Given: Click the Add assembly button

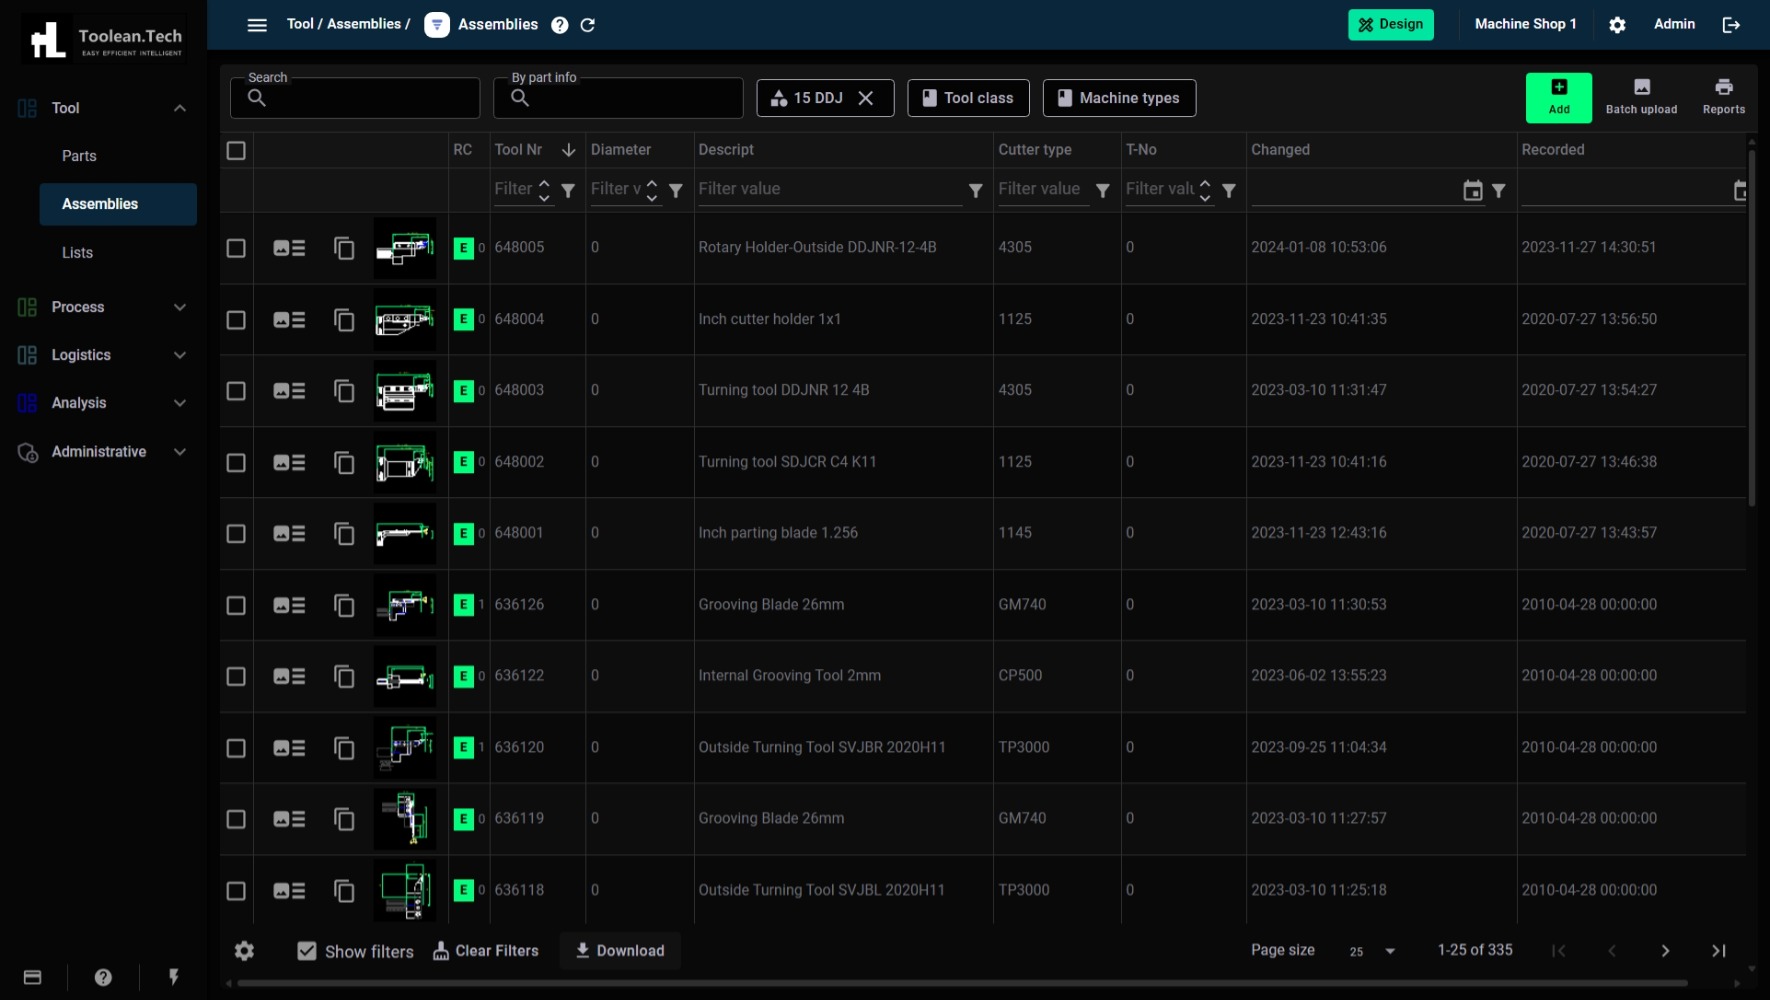Looking at the screenshot, I should (x=1558, y=97).
